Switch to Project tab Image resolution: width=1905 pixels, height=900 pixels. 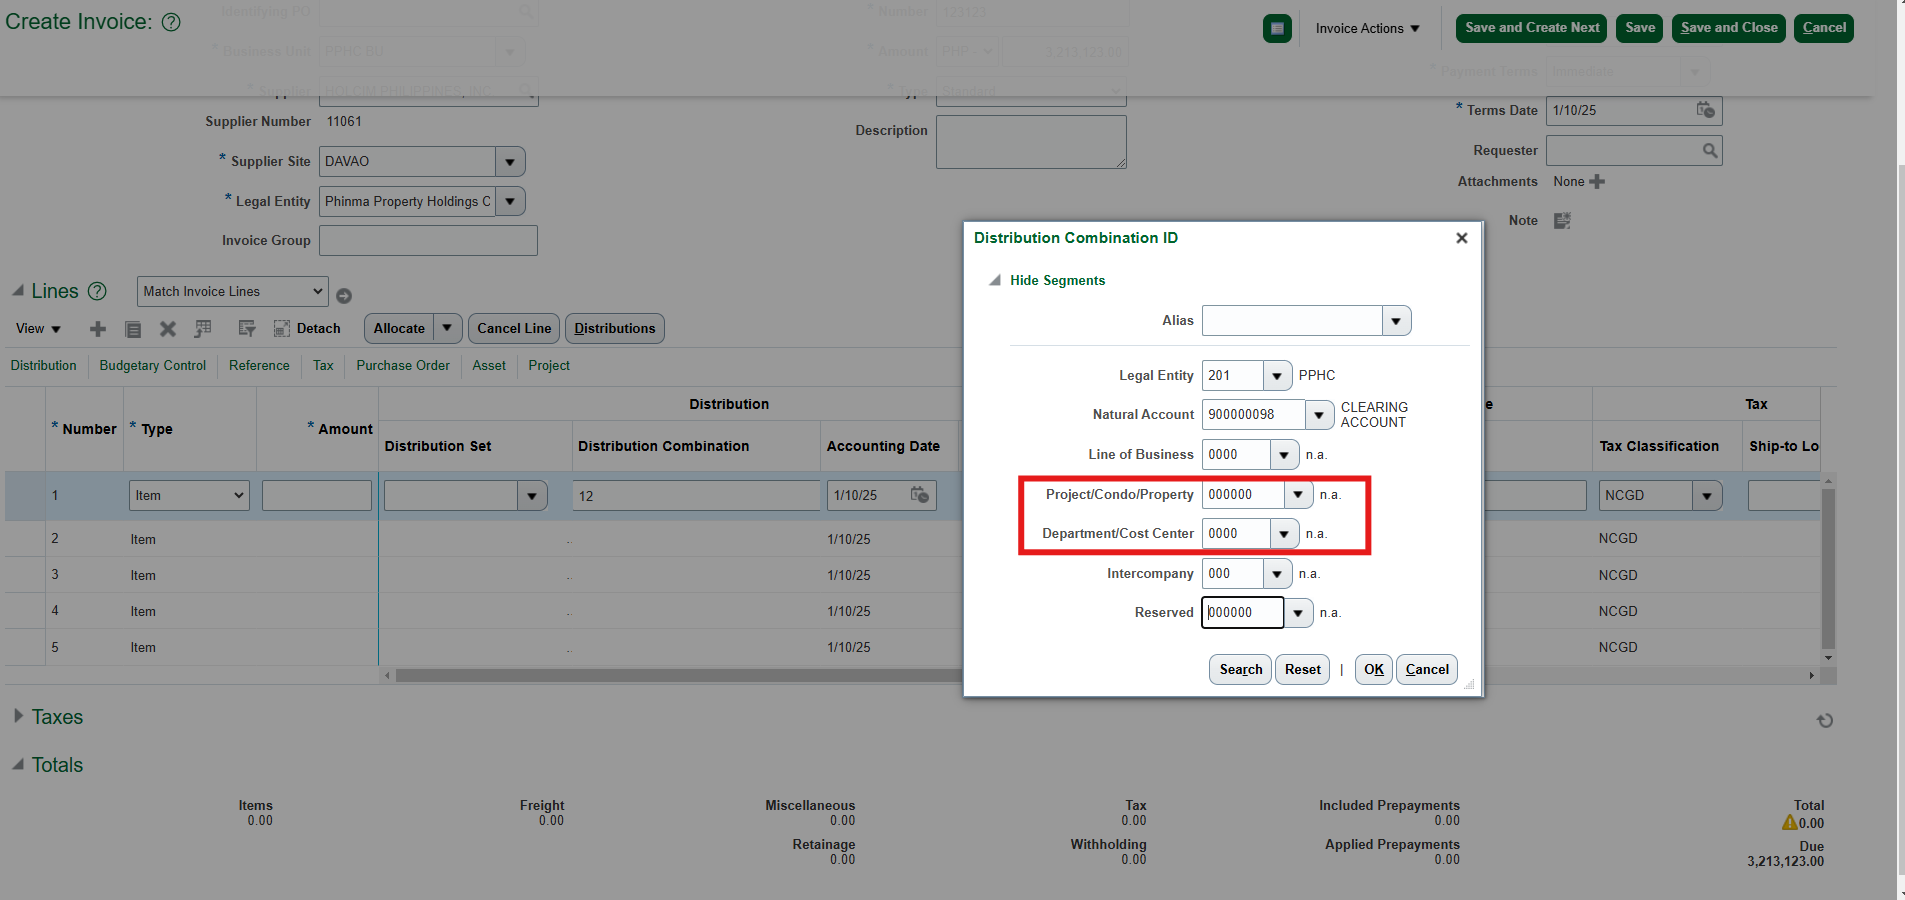coord(549,366)
